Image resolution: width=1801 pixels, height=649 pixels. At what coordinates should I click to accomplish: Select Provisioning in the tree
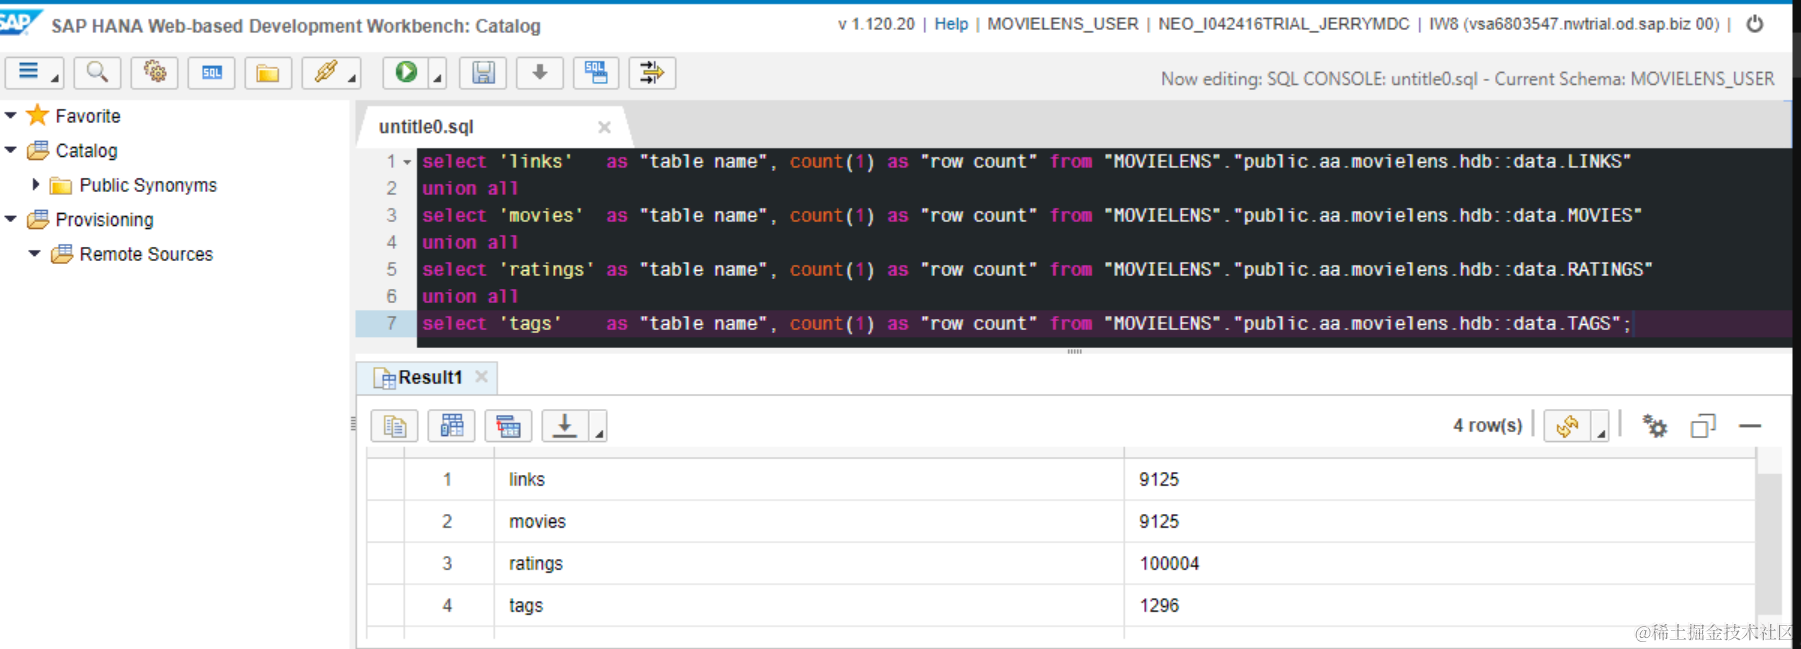pos(104,219)
